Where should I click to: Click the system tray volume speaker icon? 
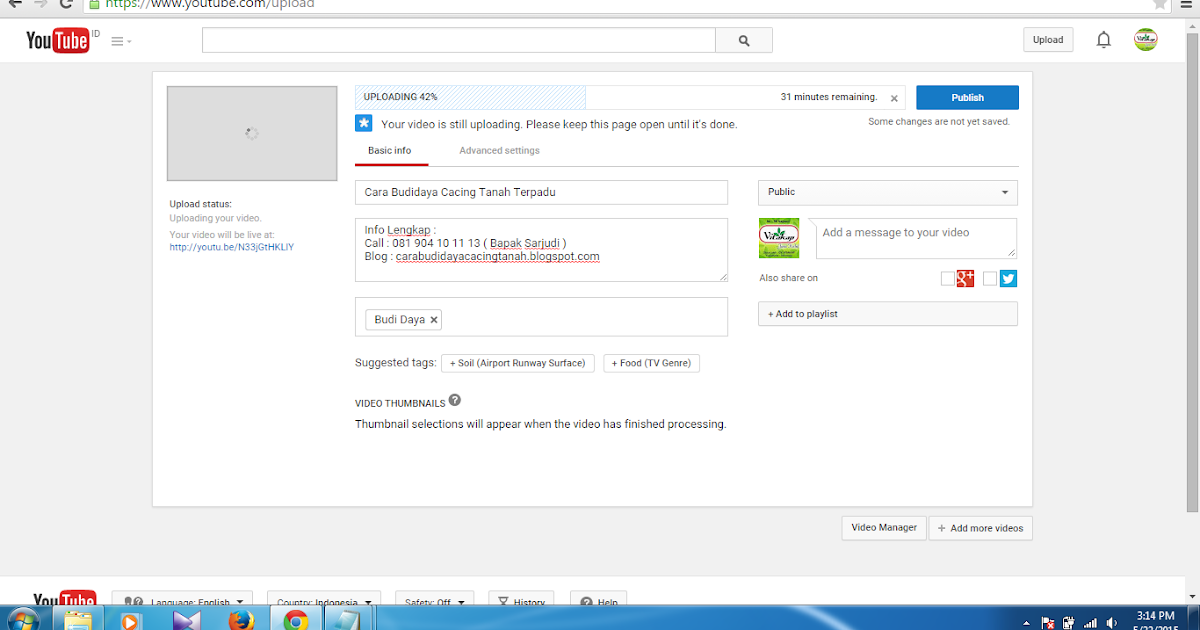pos(1112,623)
